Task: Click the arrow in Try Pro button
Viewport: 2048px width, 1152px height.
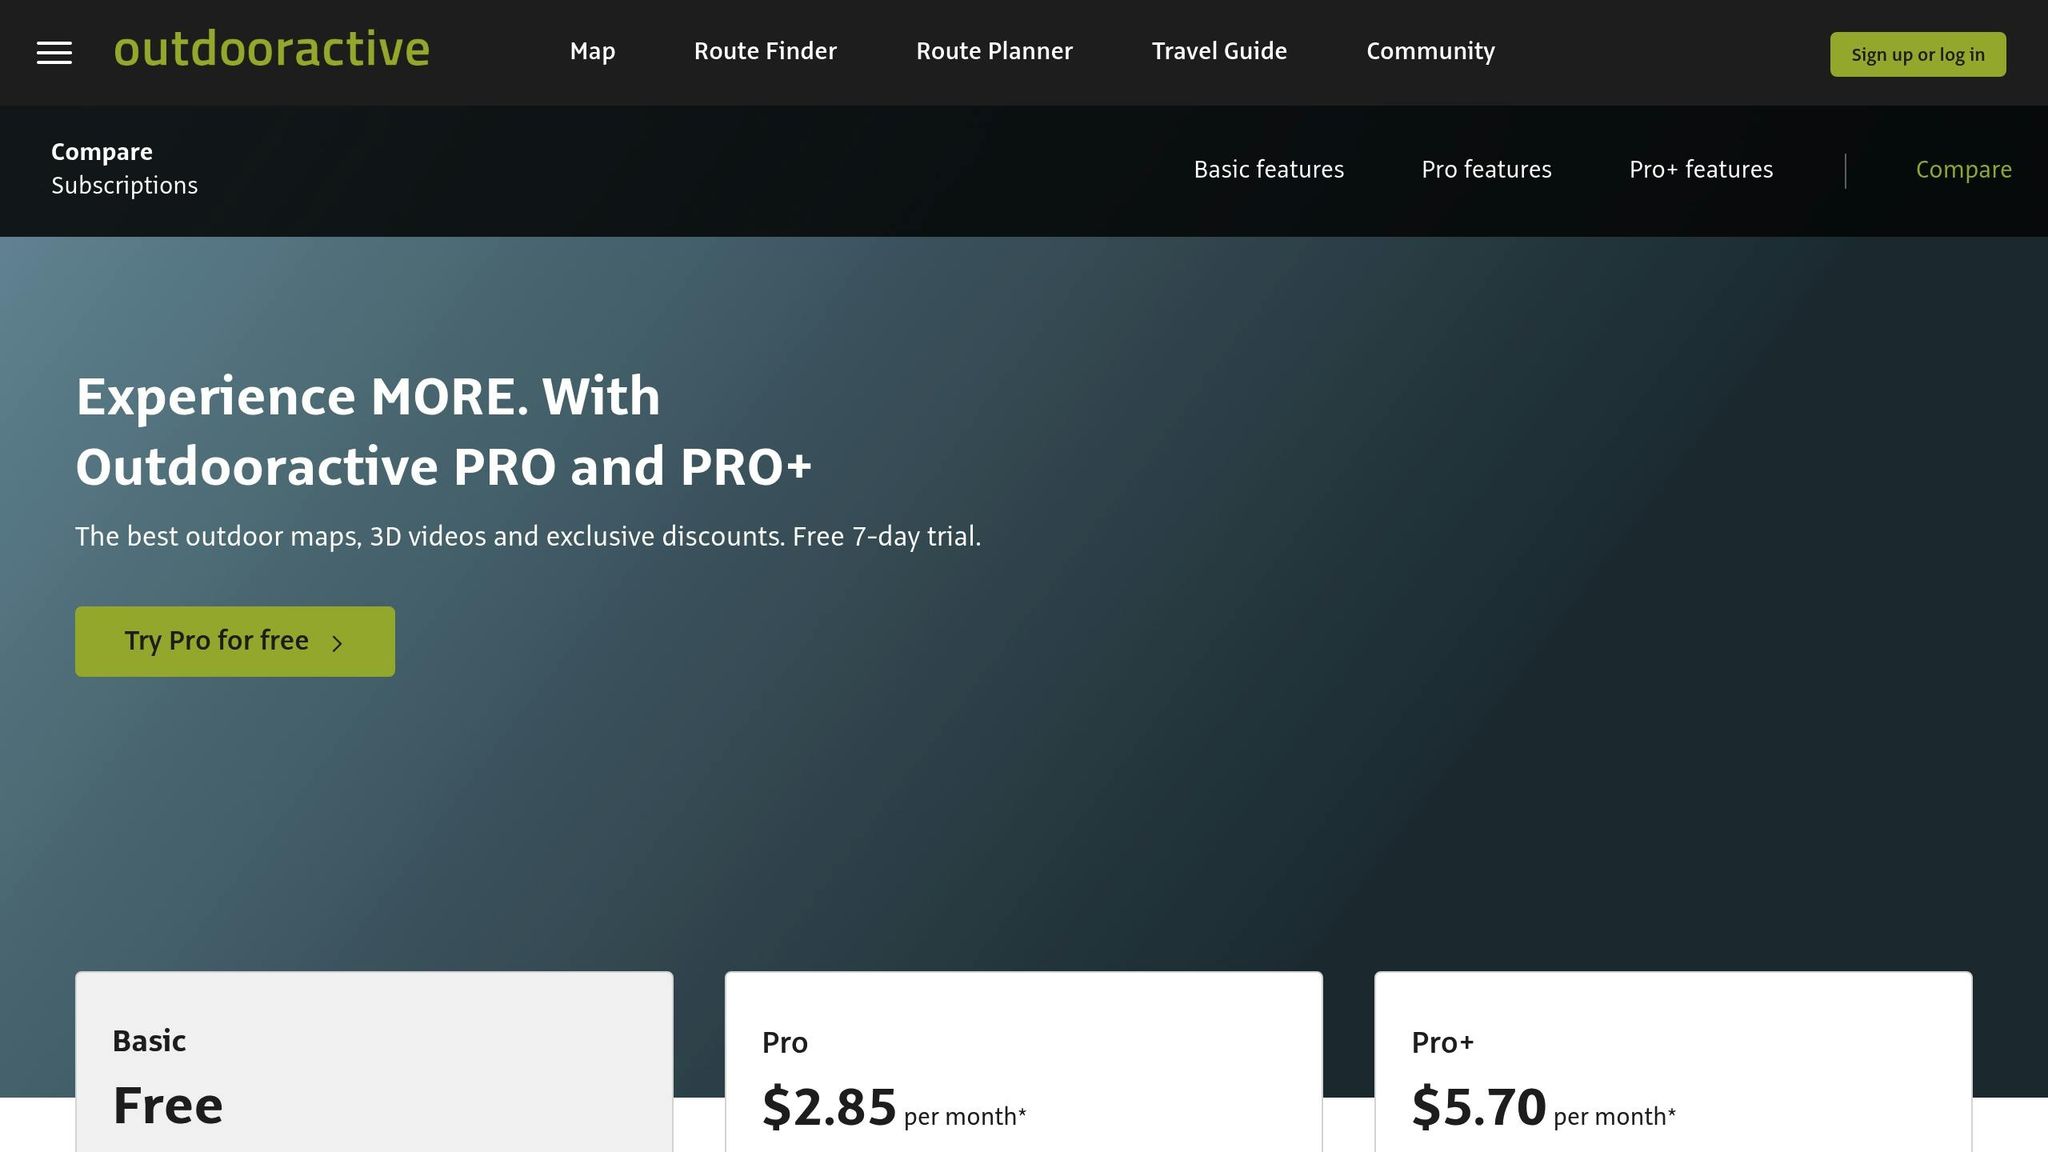Action: pyautogui.click(x=337, y=643)
